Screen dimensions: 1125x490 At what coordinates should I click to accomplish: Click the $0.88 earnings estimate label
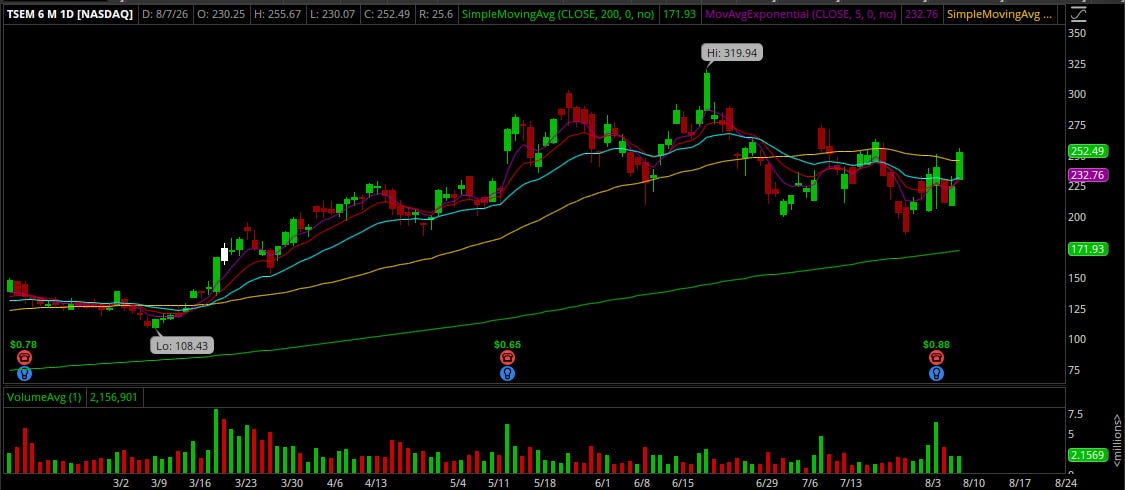tap(936, 344)
